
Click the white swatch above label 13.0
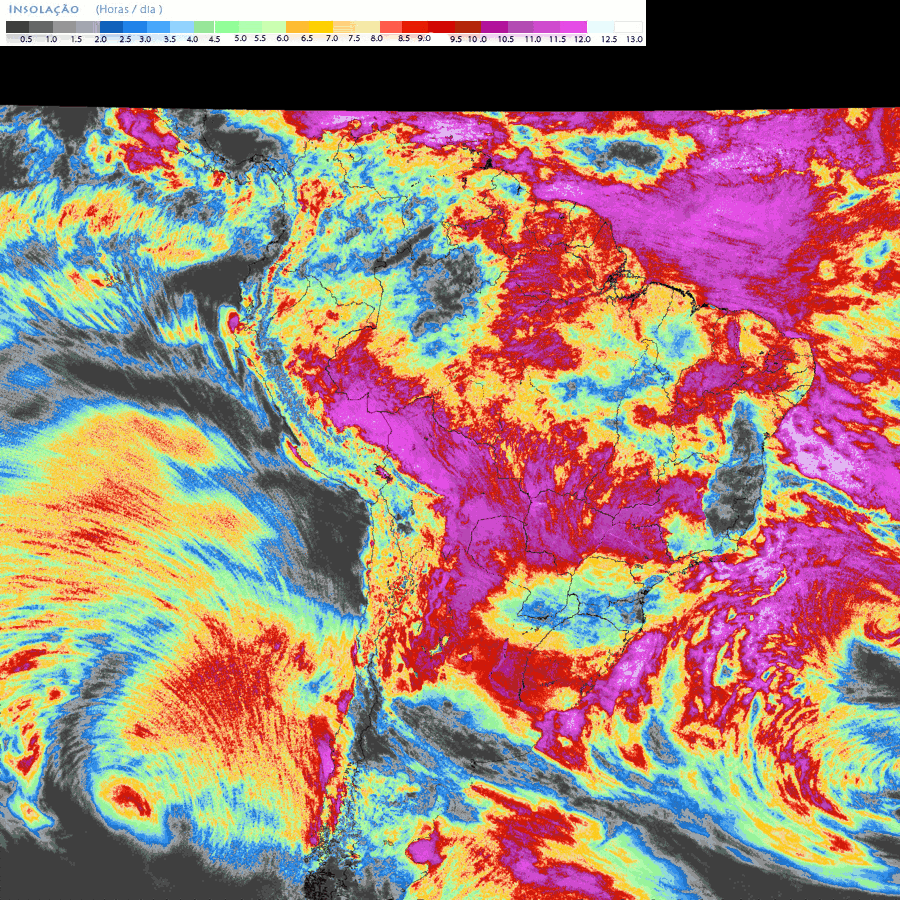pos(629,27)
